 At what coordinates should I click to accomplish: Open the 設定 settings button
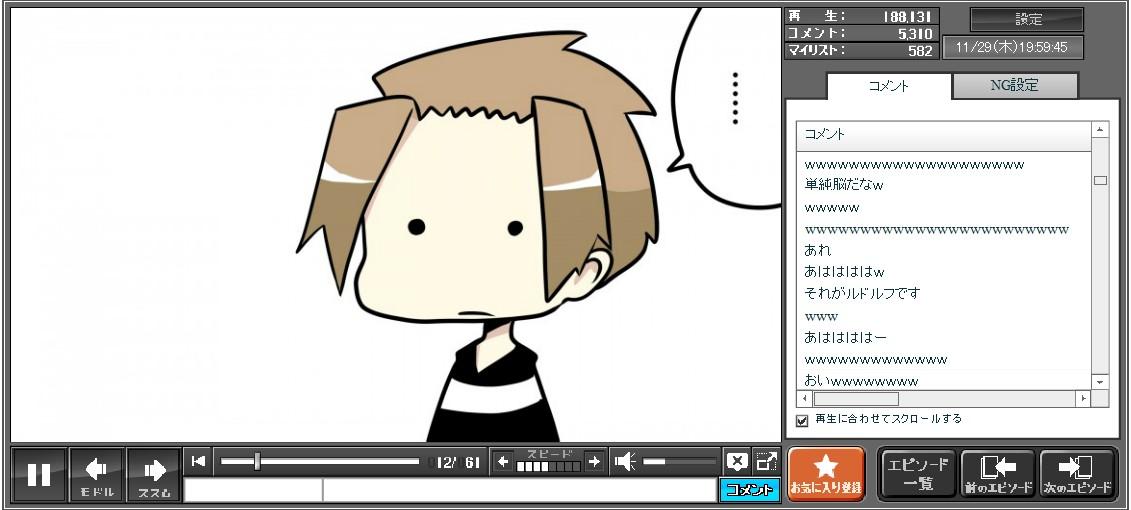[1027, 20]
